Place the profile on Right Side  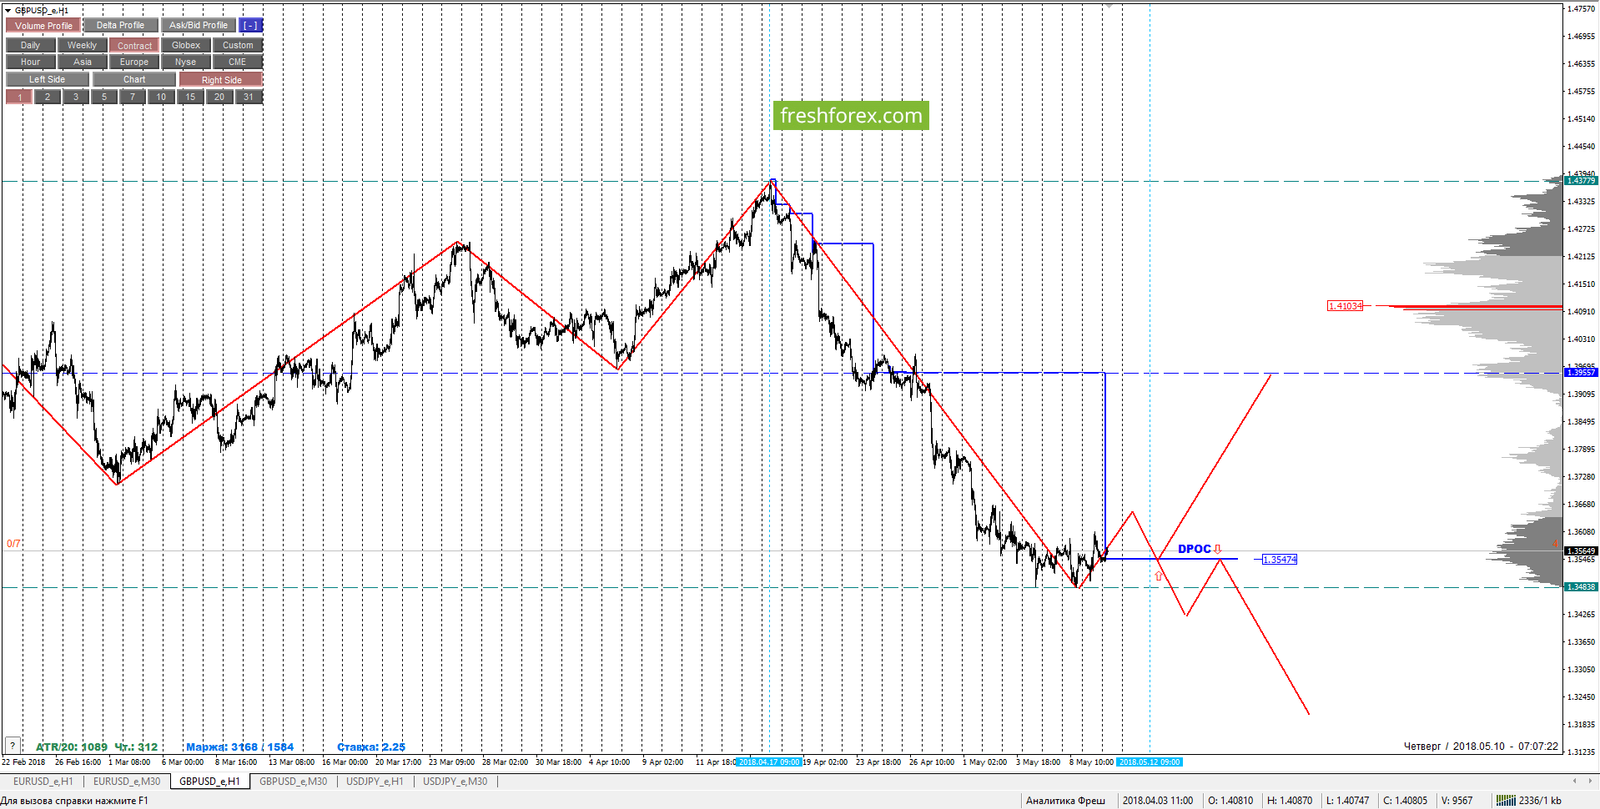221,79
